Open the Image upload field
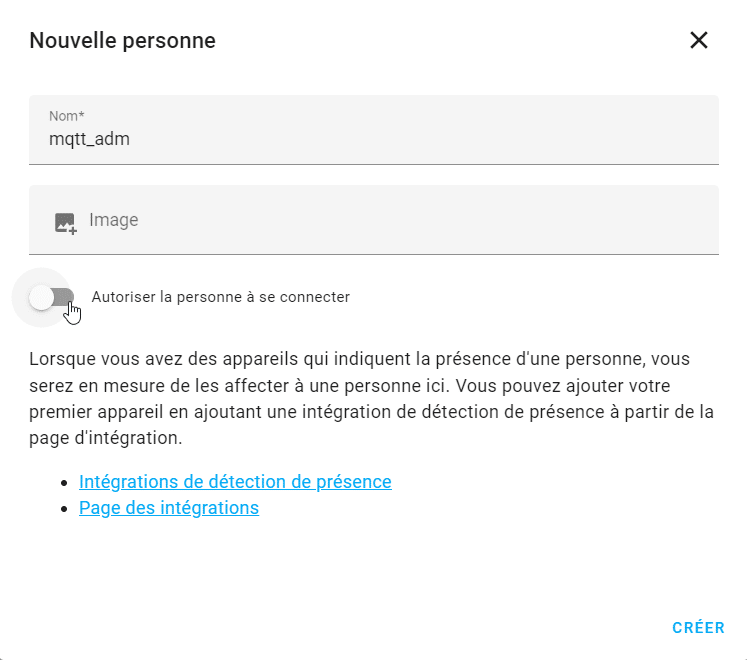The height and width of the screenshot is (660, 747). click(374, 220)
